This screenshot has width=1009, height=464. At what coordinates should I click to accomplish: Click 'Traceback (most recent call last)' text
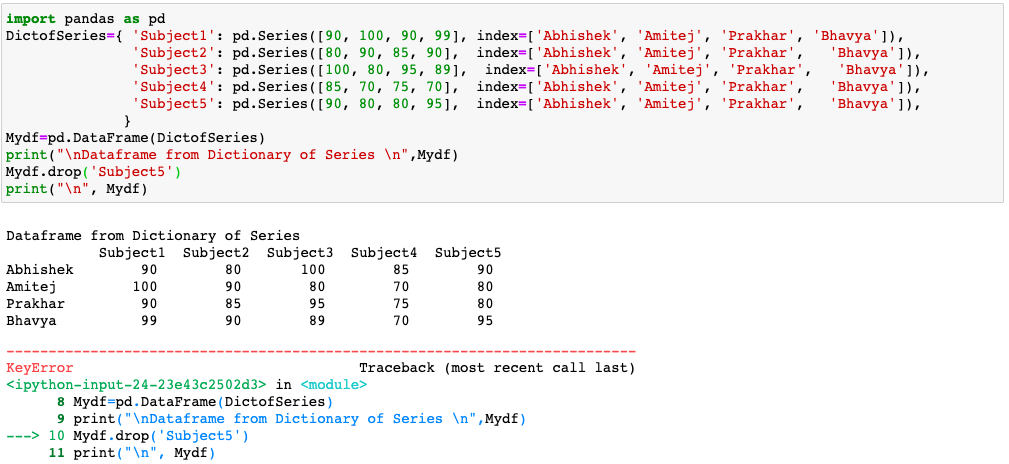(497, 368)
